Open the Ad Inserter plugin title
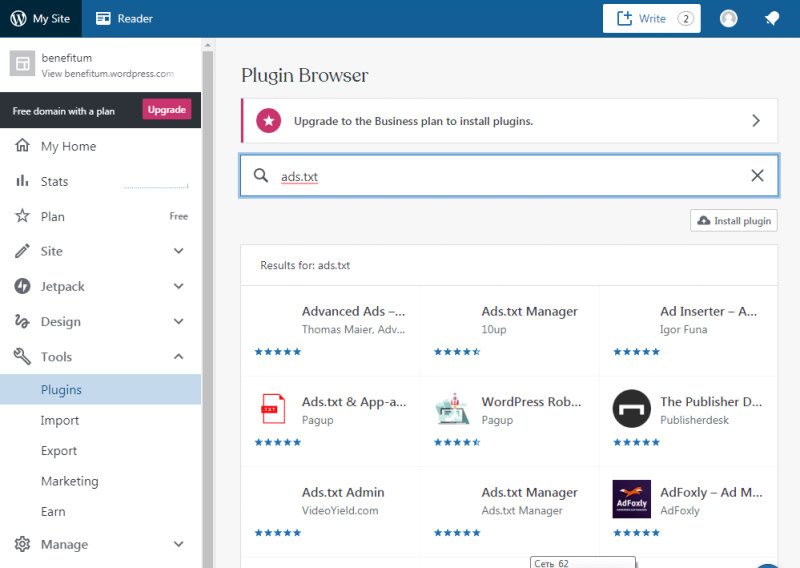 (x=709, y=311)
